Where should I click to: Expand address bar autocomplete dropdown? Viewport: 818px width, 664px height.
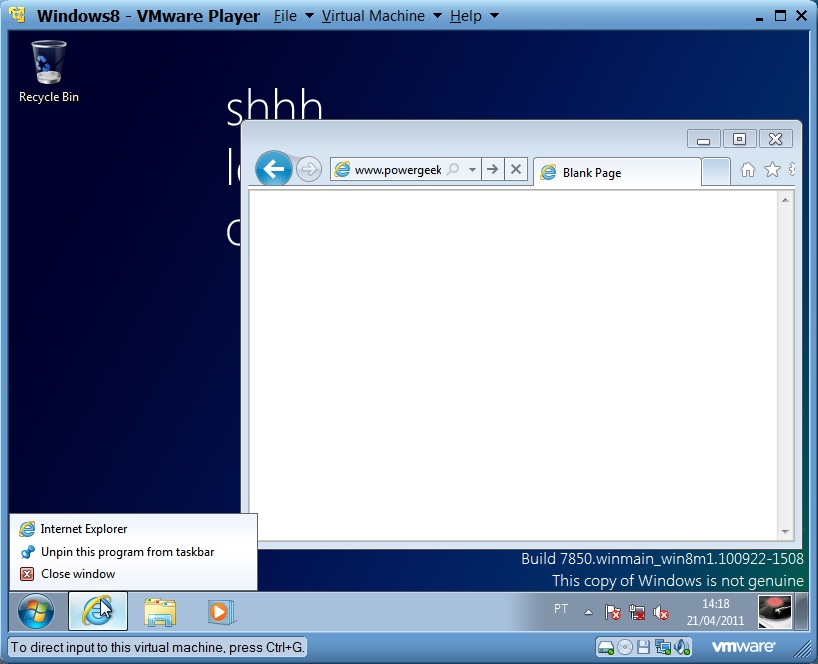coord(472,170)
